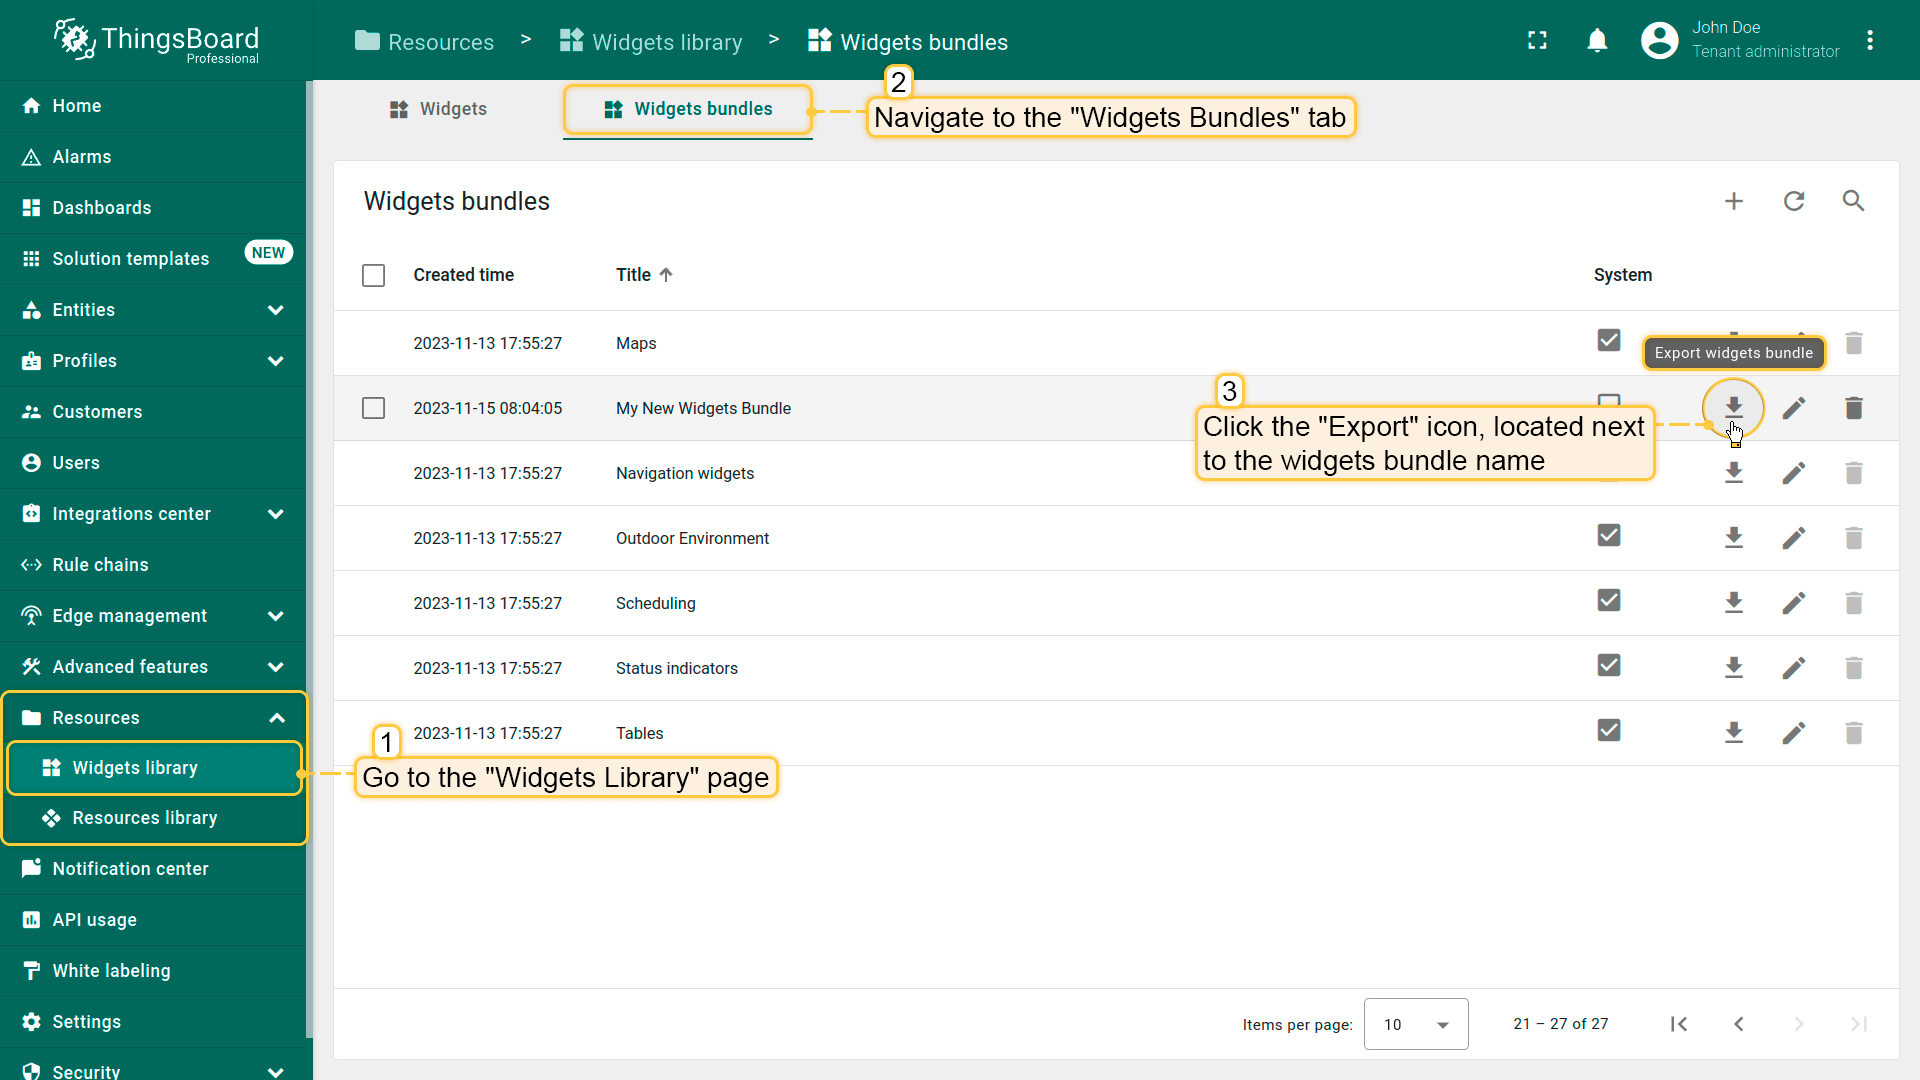This screenshot has height=1080, width=1920.
Task: Go to the previous page of results
Action: [x=1739, y=1024]
